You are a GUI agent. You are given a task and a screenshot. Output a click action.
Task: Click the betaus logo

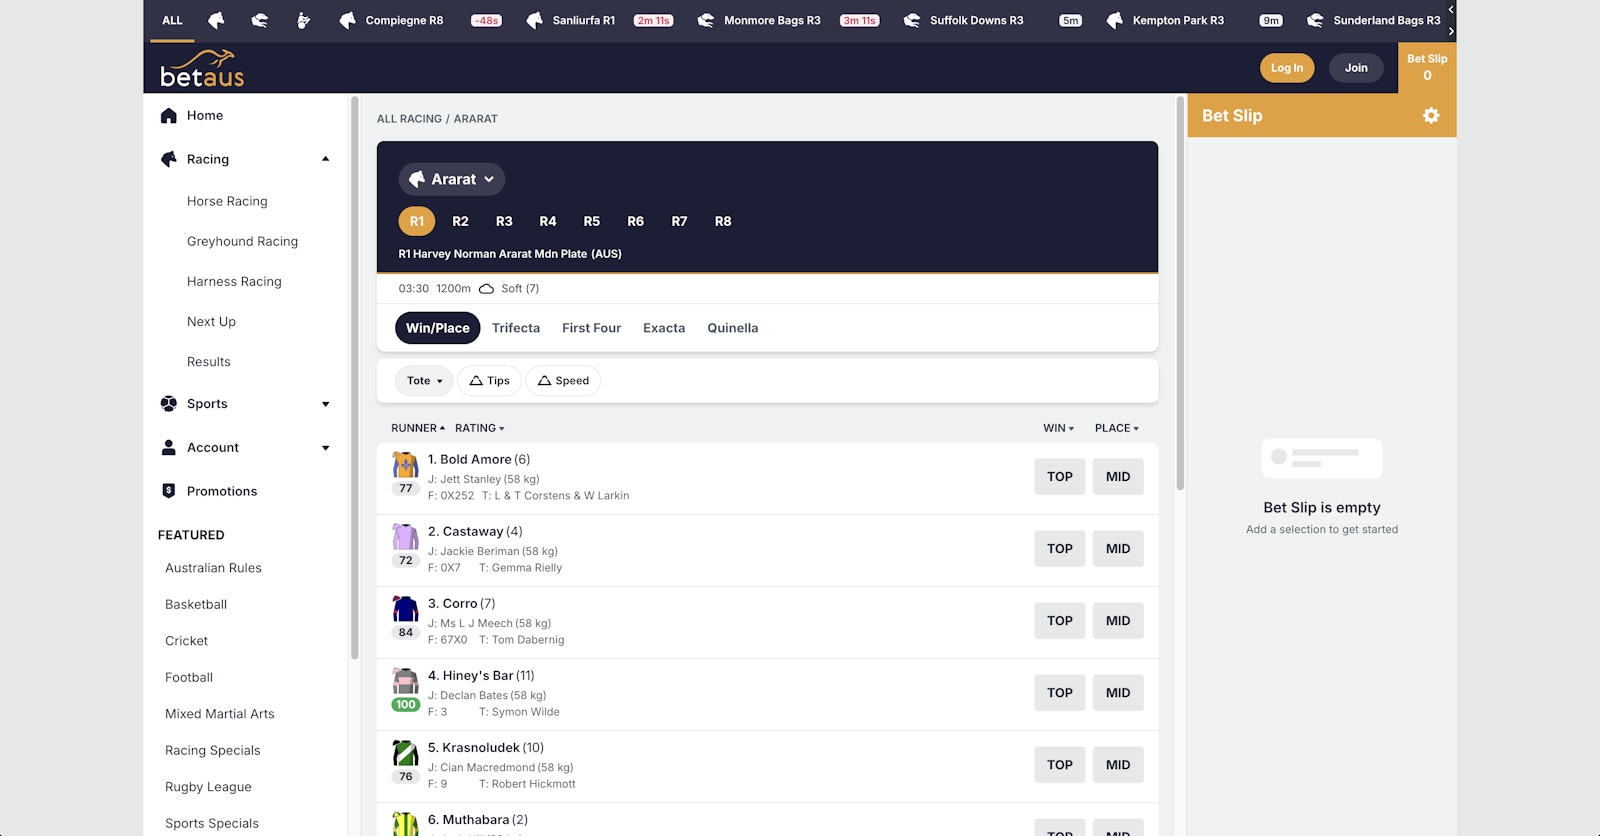pos(202,68)
